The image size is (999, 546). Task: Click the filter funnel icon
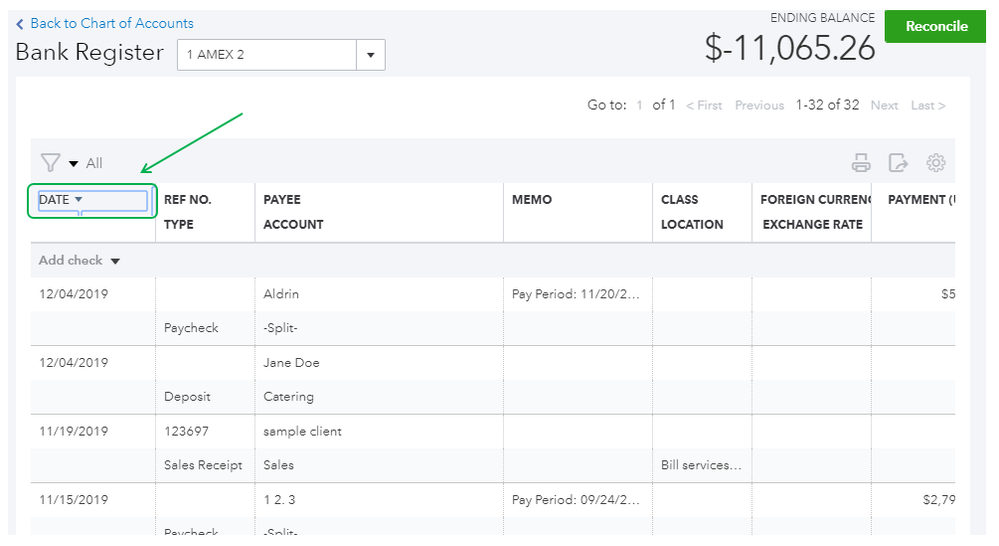click(x=50, y=163)
